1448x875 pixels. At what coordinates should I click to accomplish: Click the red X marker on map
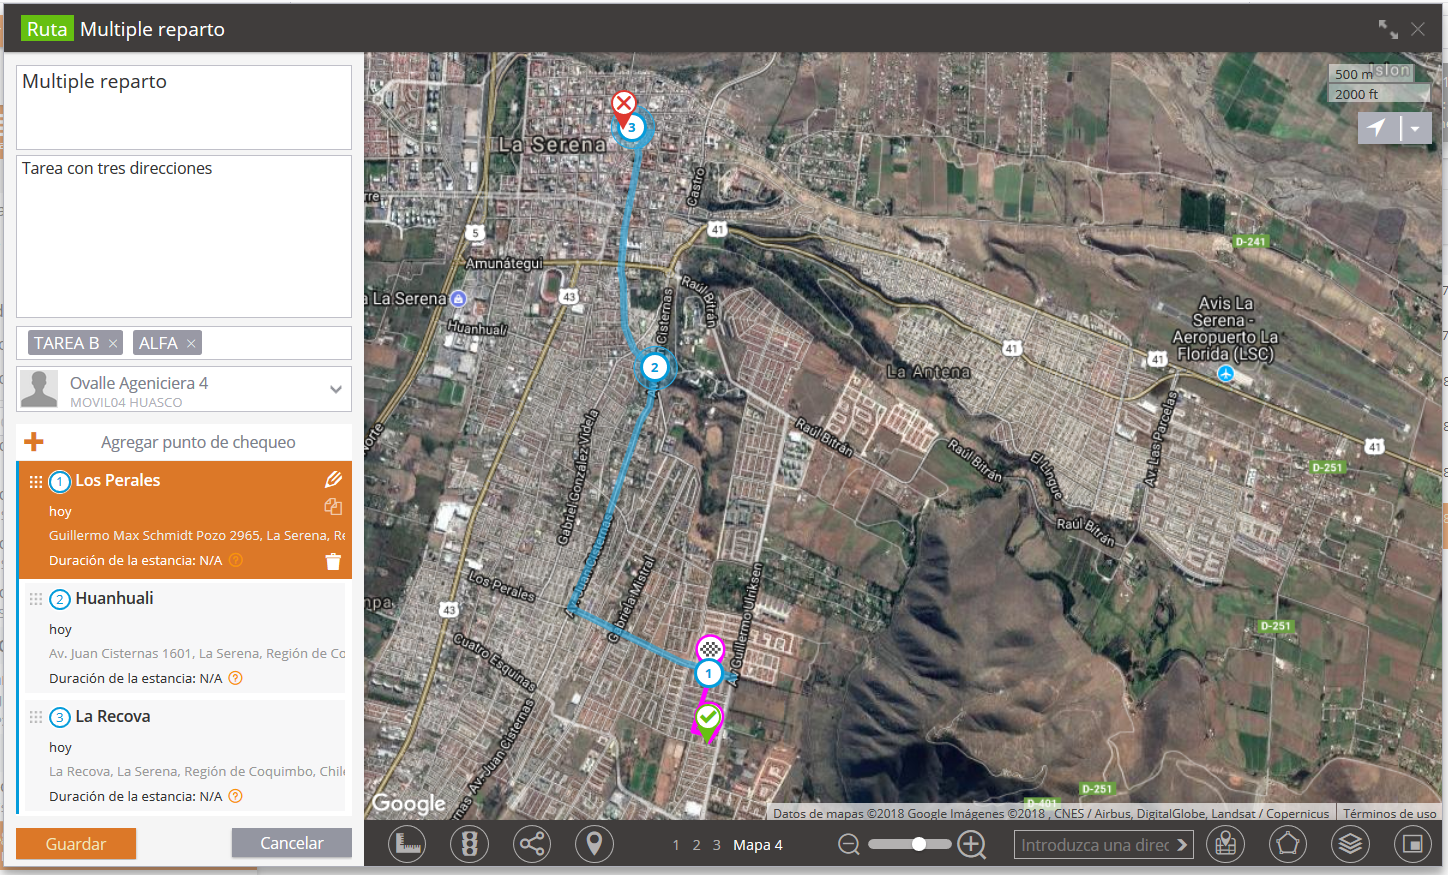624,104
